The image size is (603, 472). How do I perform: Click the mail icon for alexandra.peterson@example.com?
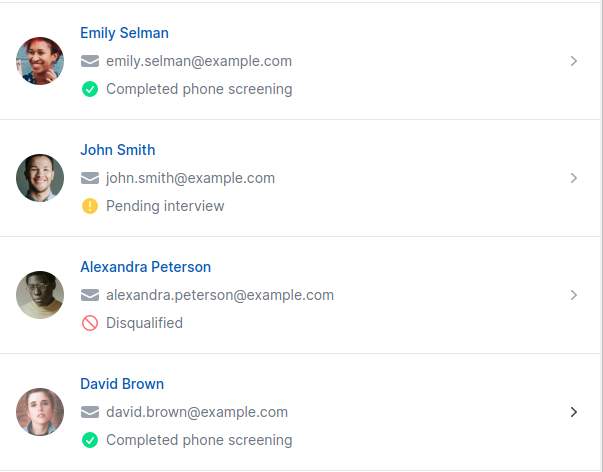coord(90,295)
